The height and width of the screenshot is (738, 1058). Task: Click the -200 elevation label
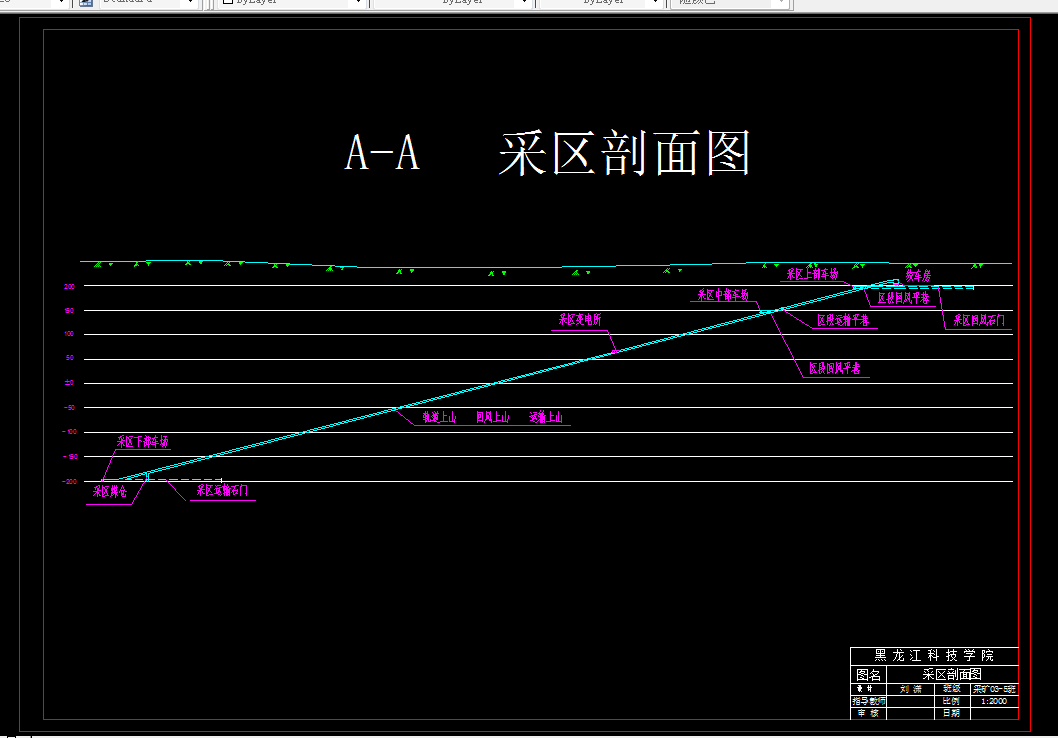[69, 482]
